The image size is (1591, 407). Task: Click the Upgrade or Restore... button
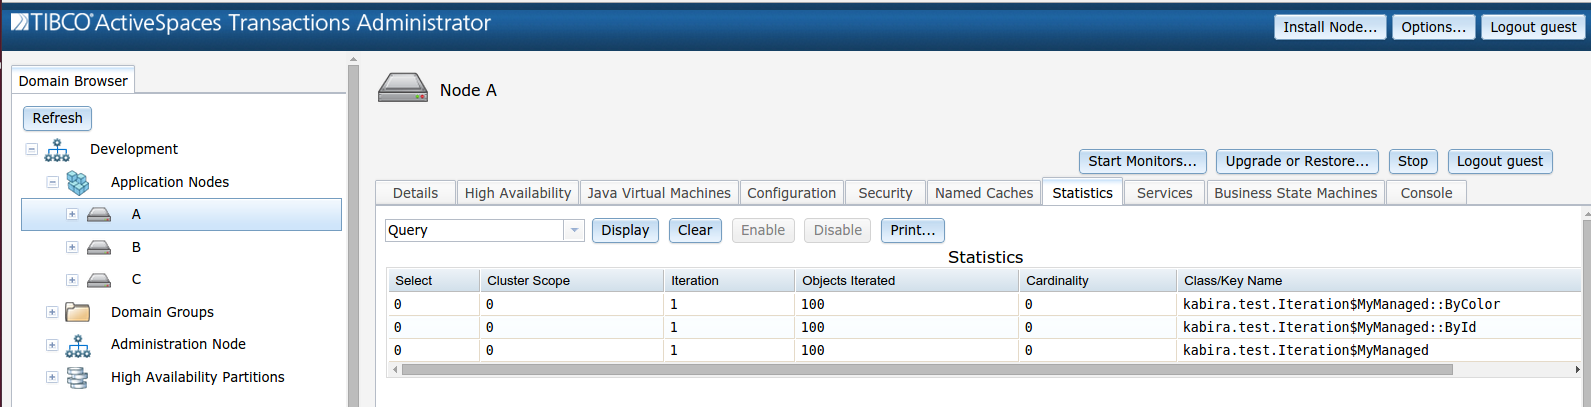pyautogui.click(x=1297, y=161)
